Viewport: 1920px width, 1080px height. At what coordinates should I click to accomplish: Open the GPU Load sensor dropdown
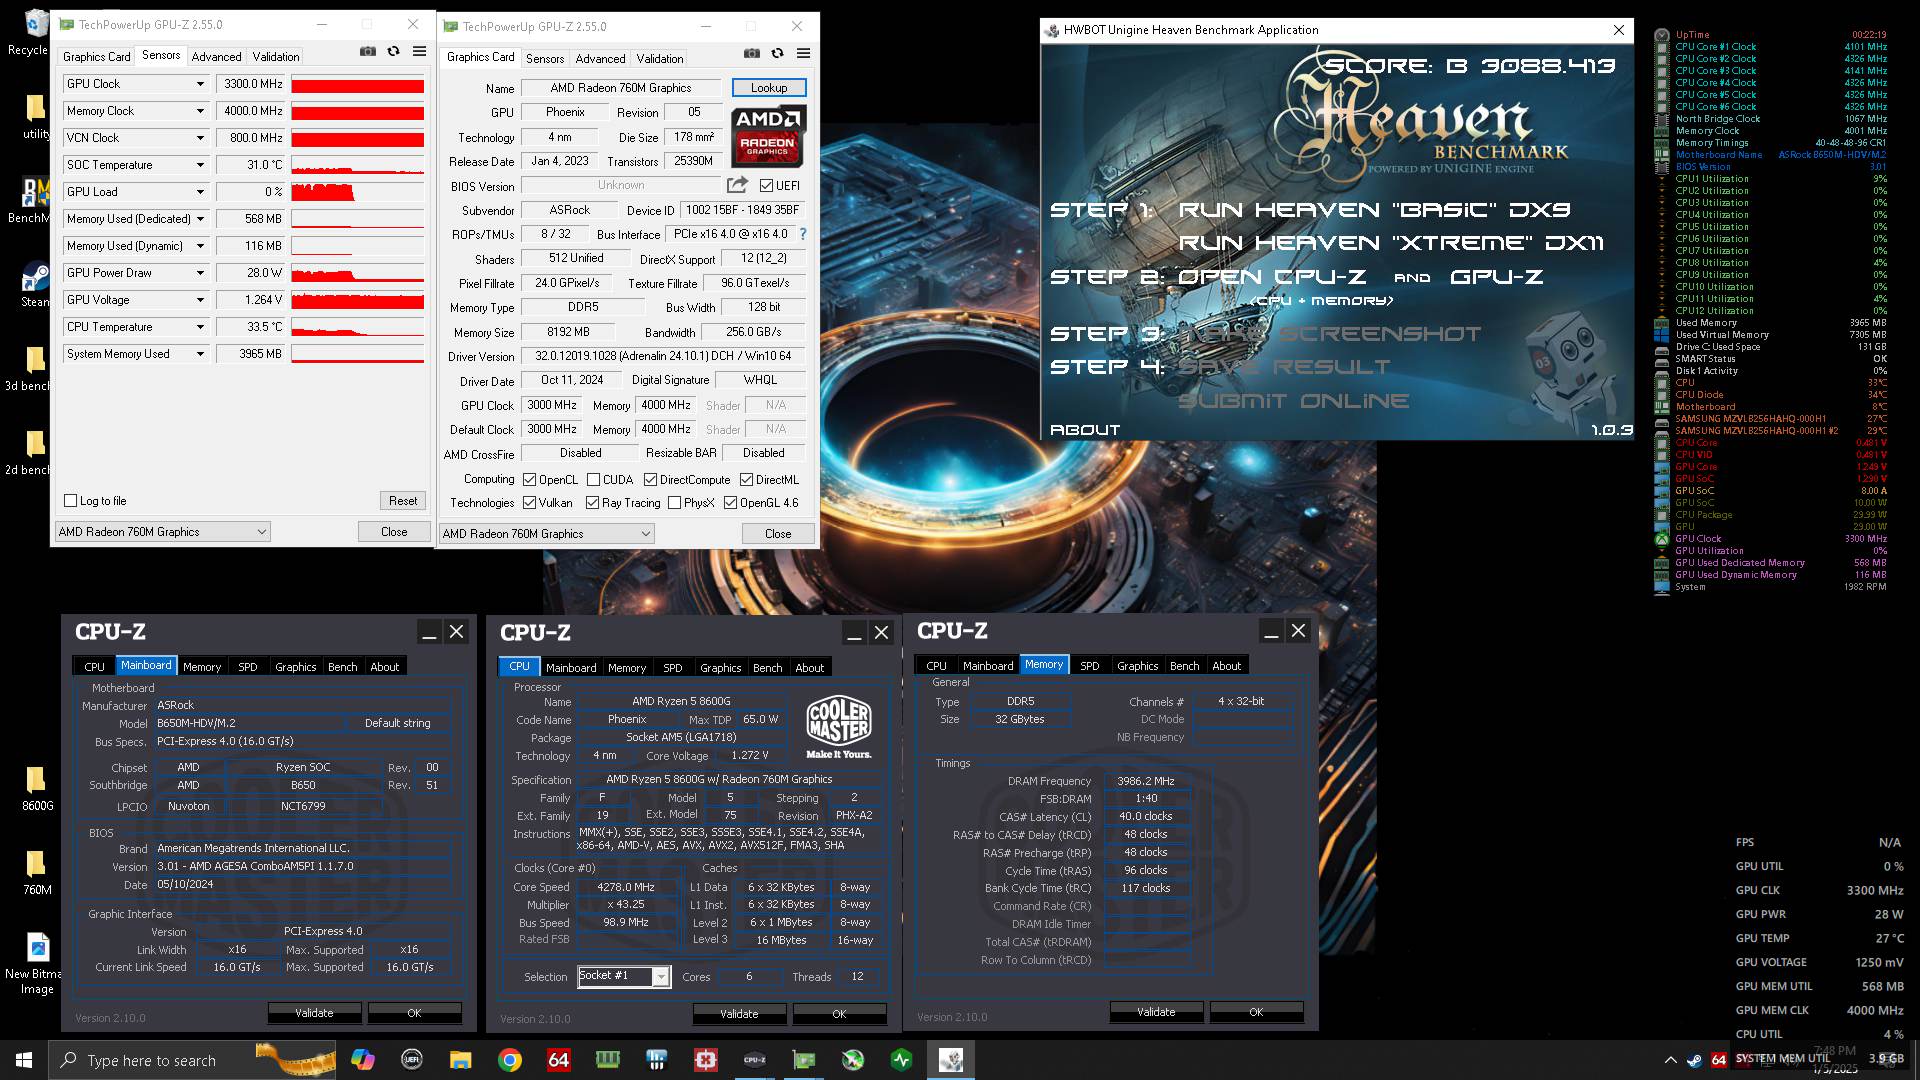(200, 192)
